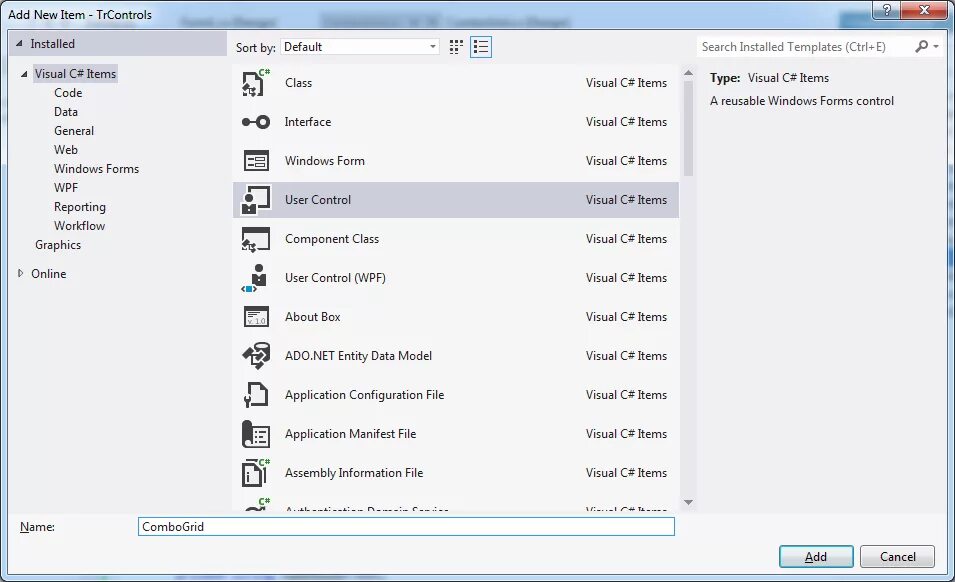Select the Class template icon
Image resolution: width=955 pixels, height=582 pixels.
pos(255,82)
